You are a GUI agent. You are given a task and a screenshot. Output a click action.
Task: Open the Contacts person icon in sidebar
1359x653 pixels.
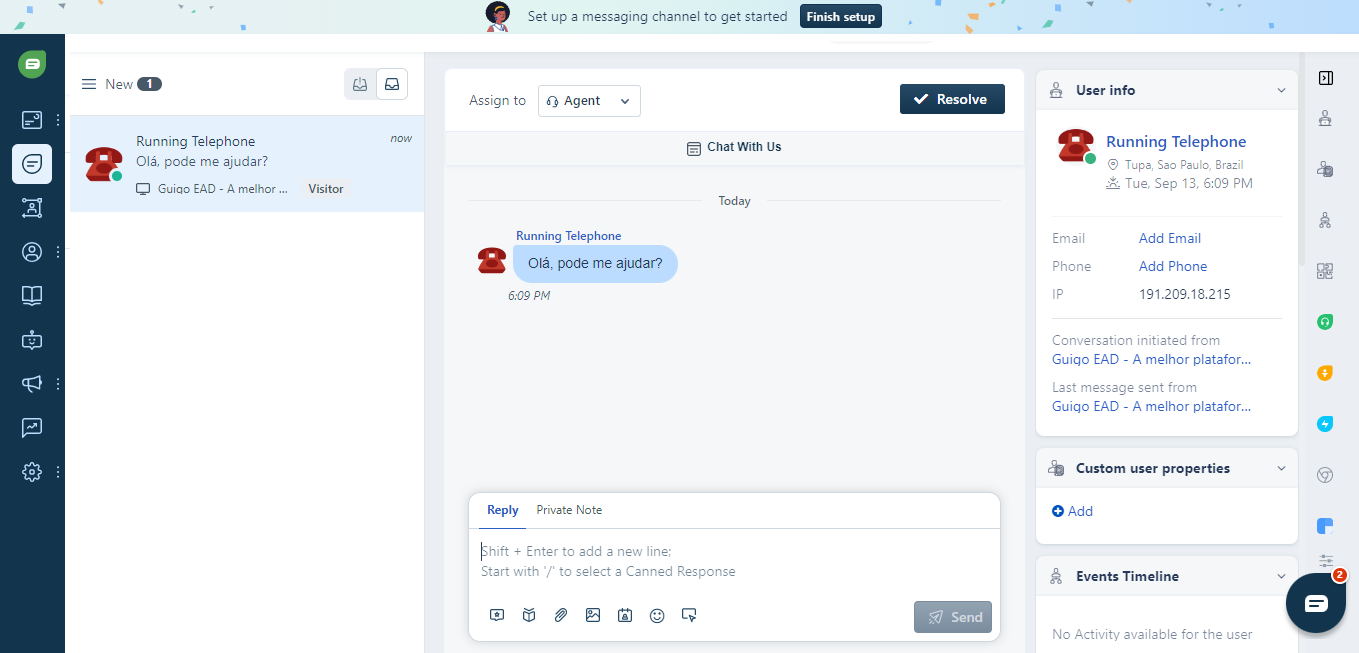pyautogui.click(x=32, y=252)
